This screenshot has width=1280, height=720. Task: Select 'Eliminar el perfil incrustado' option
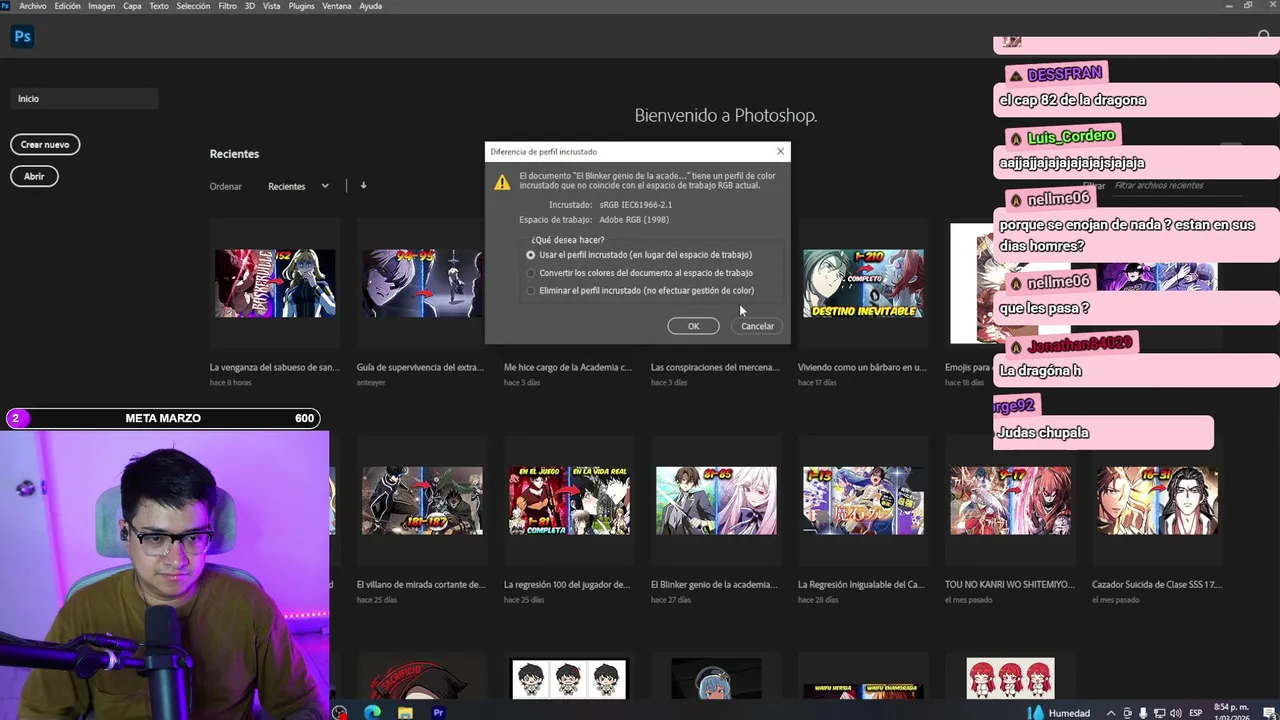point(640,291)
